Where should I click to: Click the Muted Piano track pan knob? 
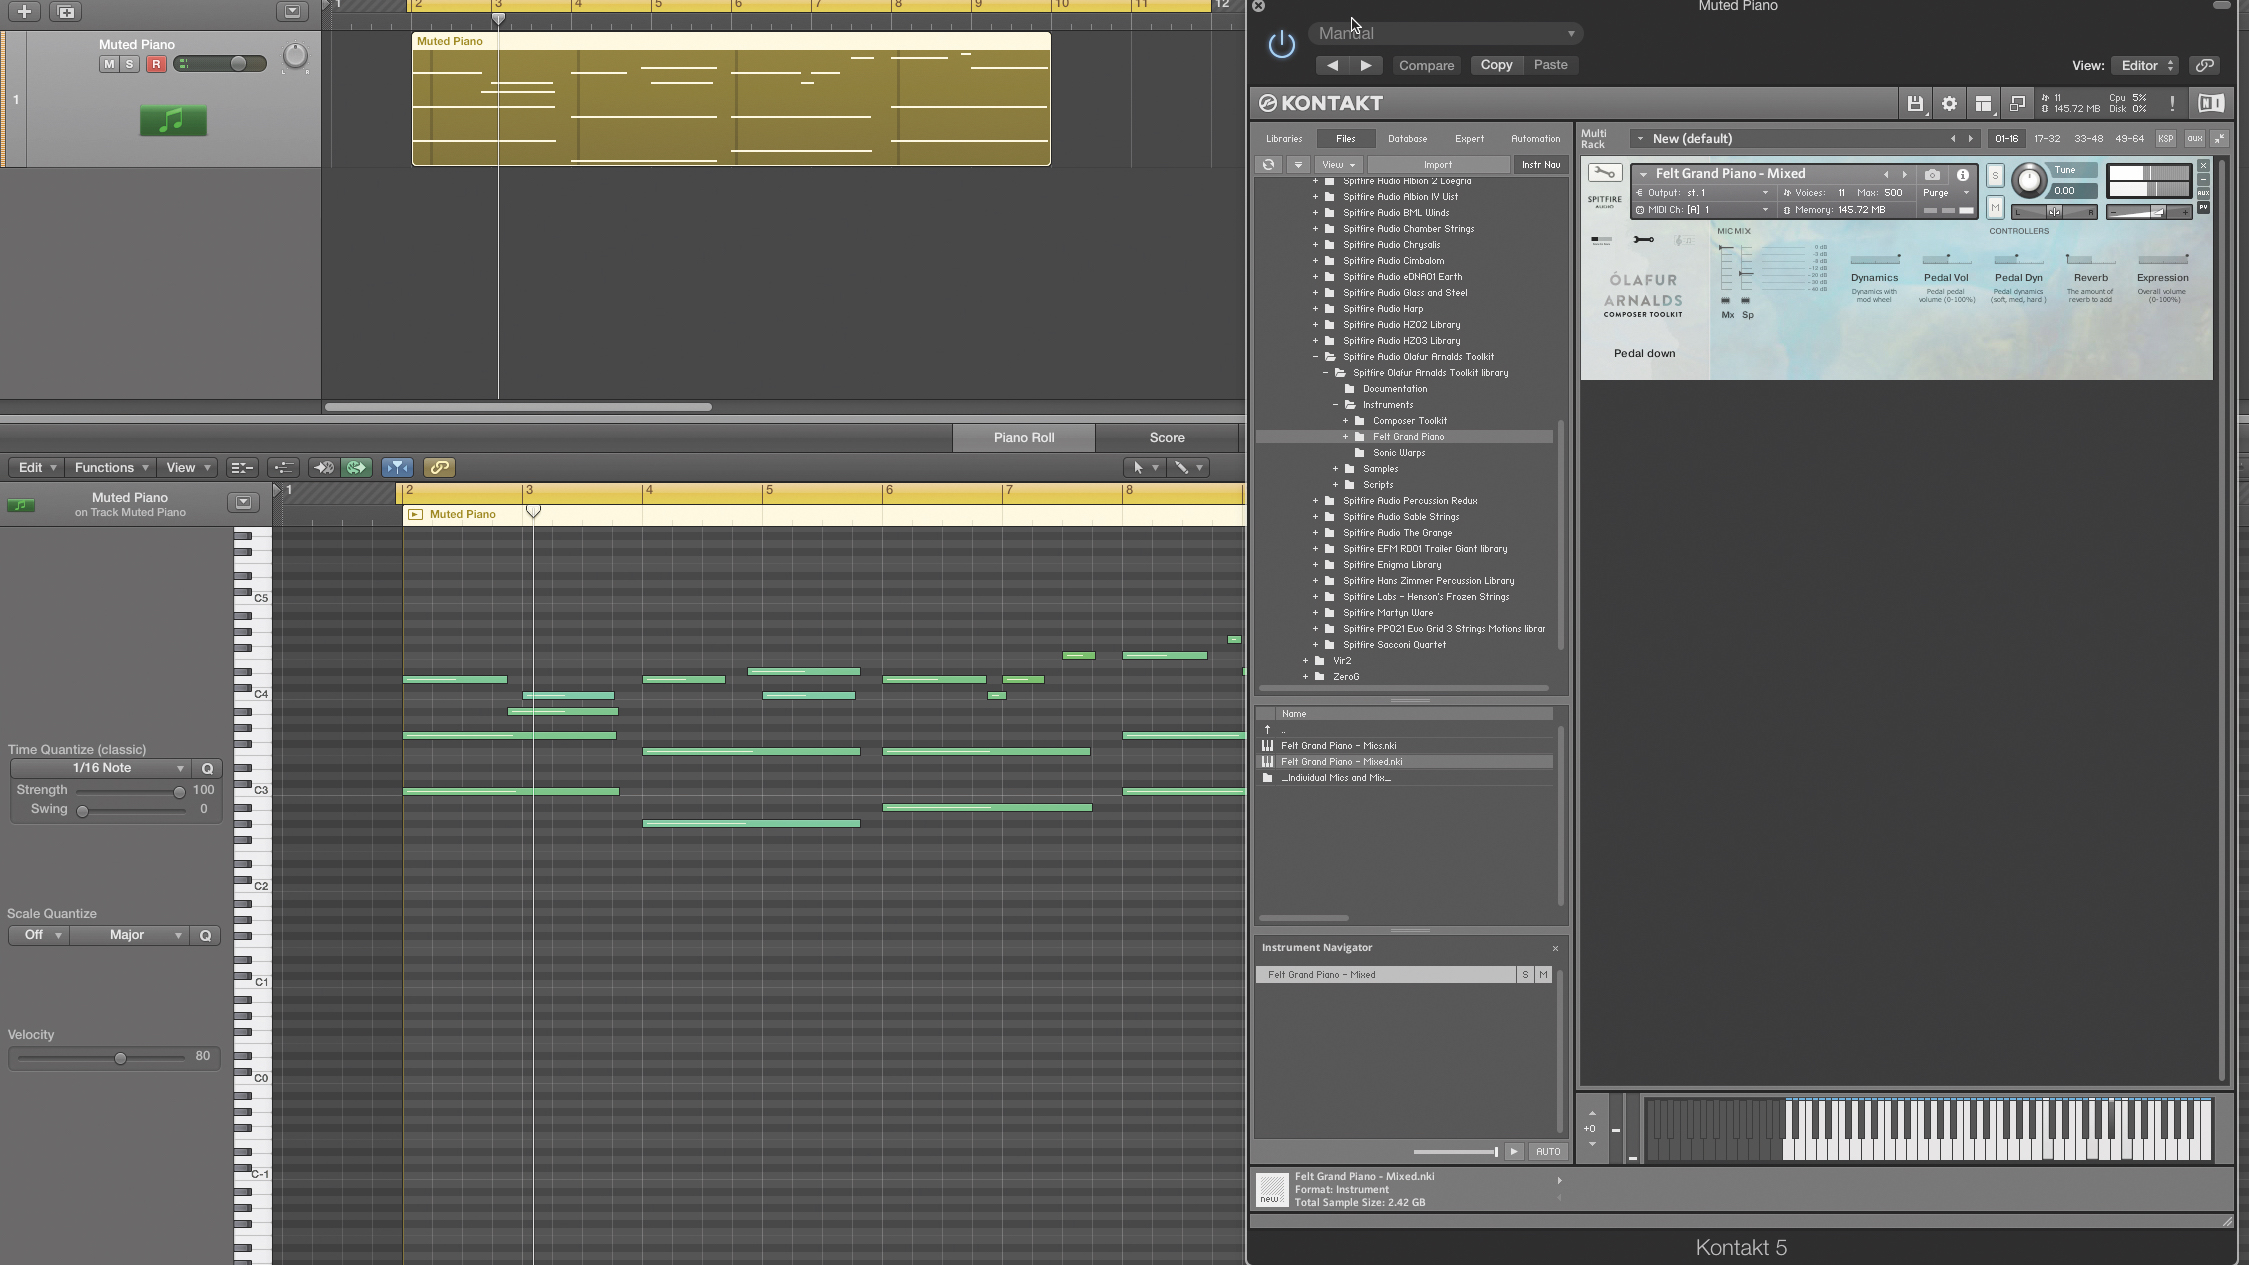pyautogui.click(x=295, y=56)
